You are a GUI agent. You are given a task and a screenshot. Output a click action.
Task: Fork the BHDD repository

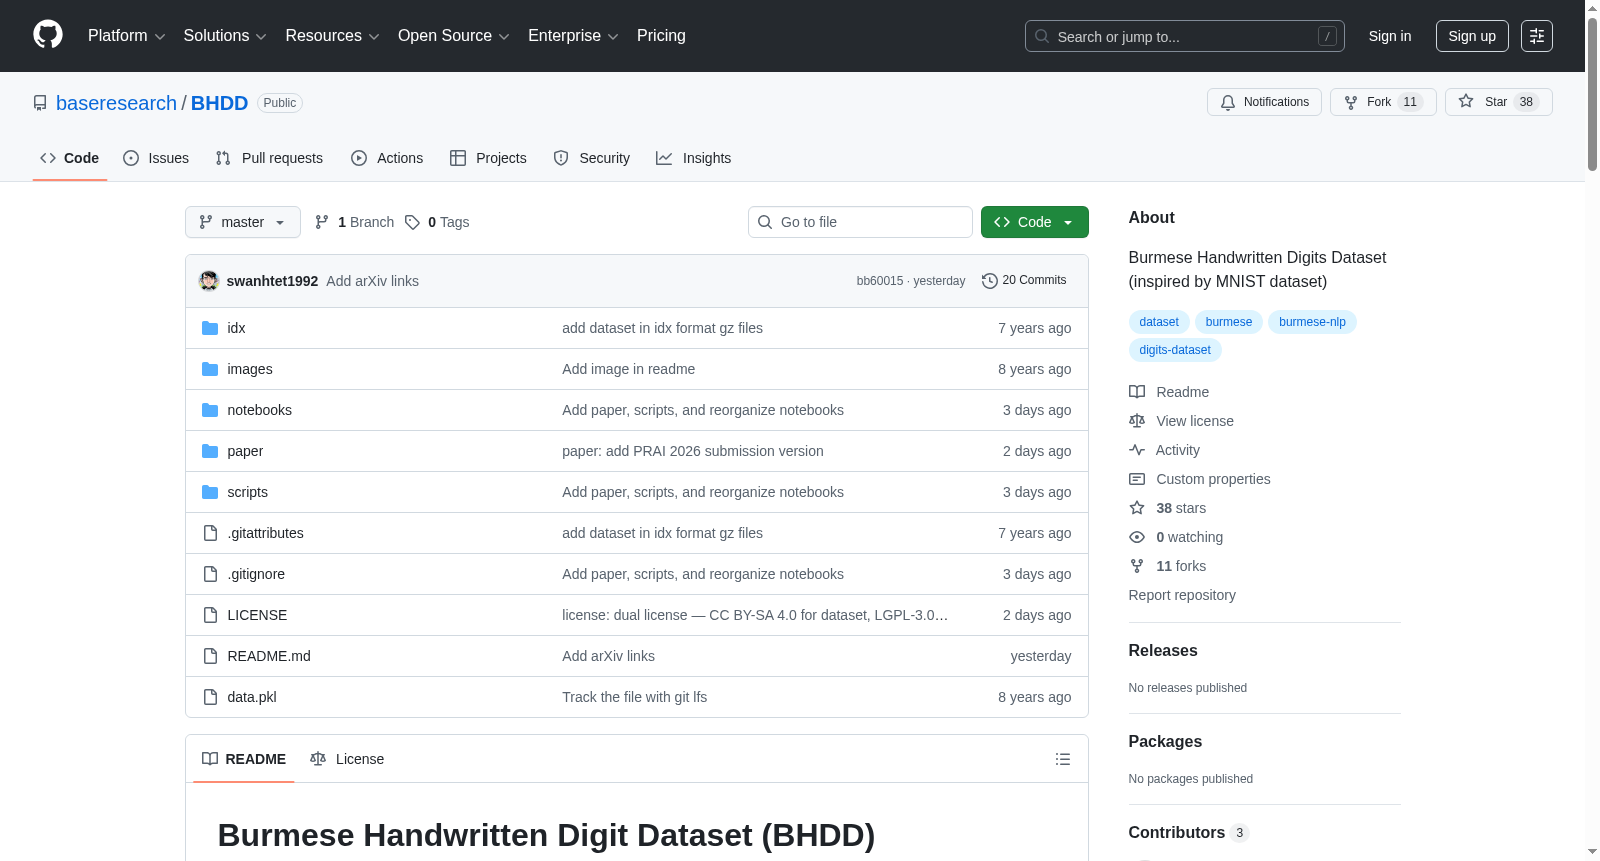coord(1383,102)
